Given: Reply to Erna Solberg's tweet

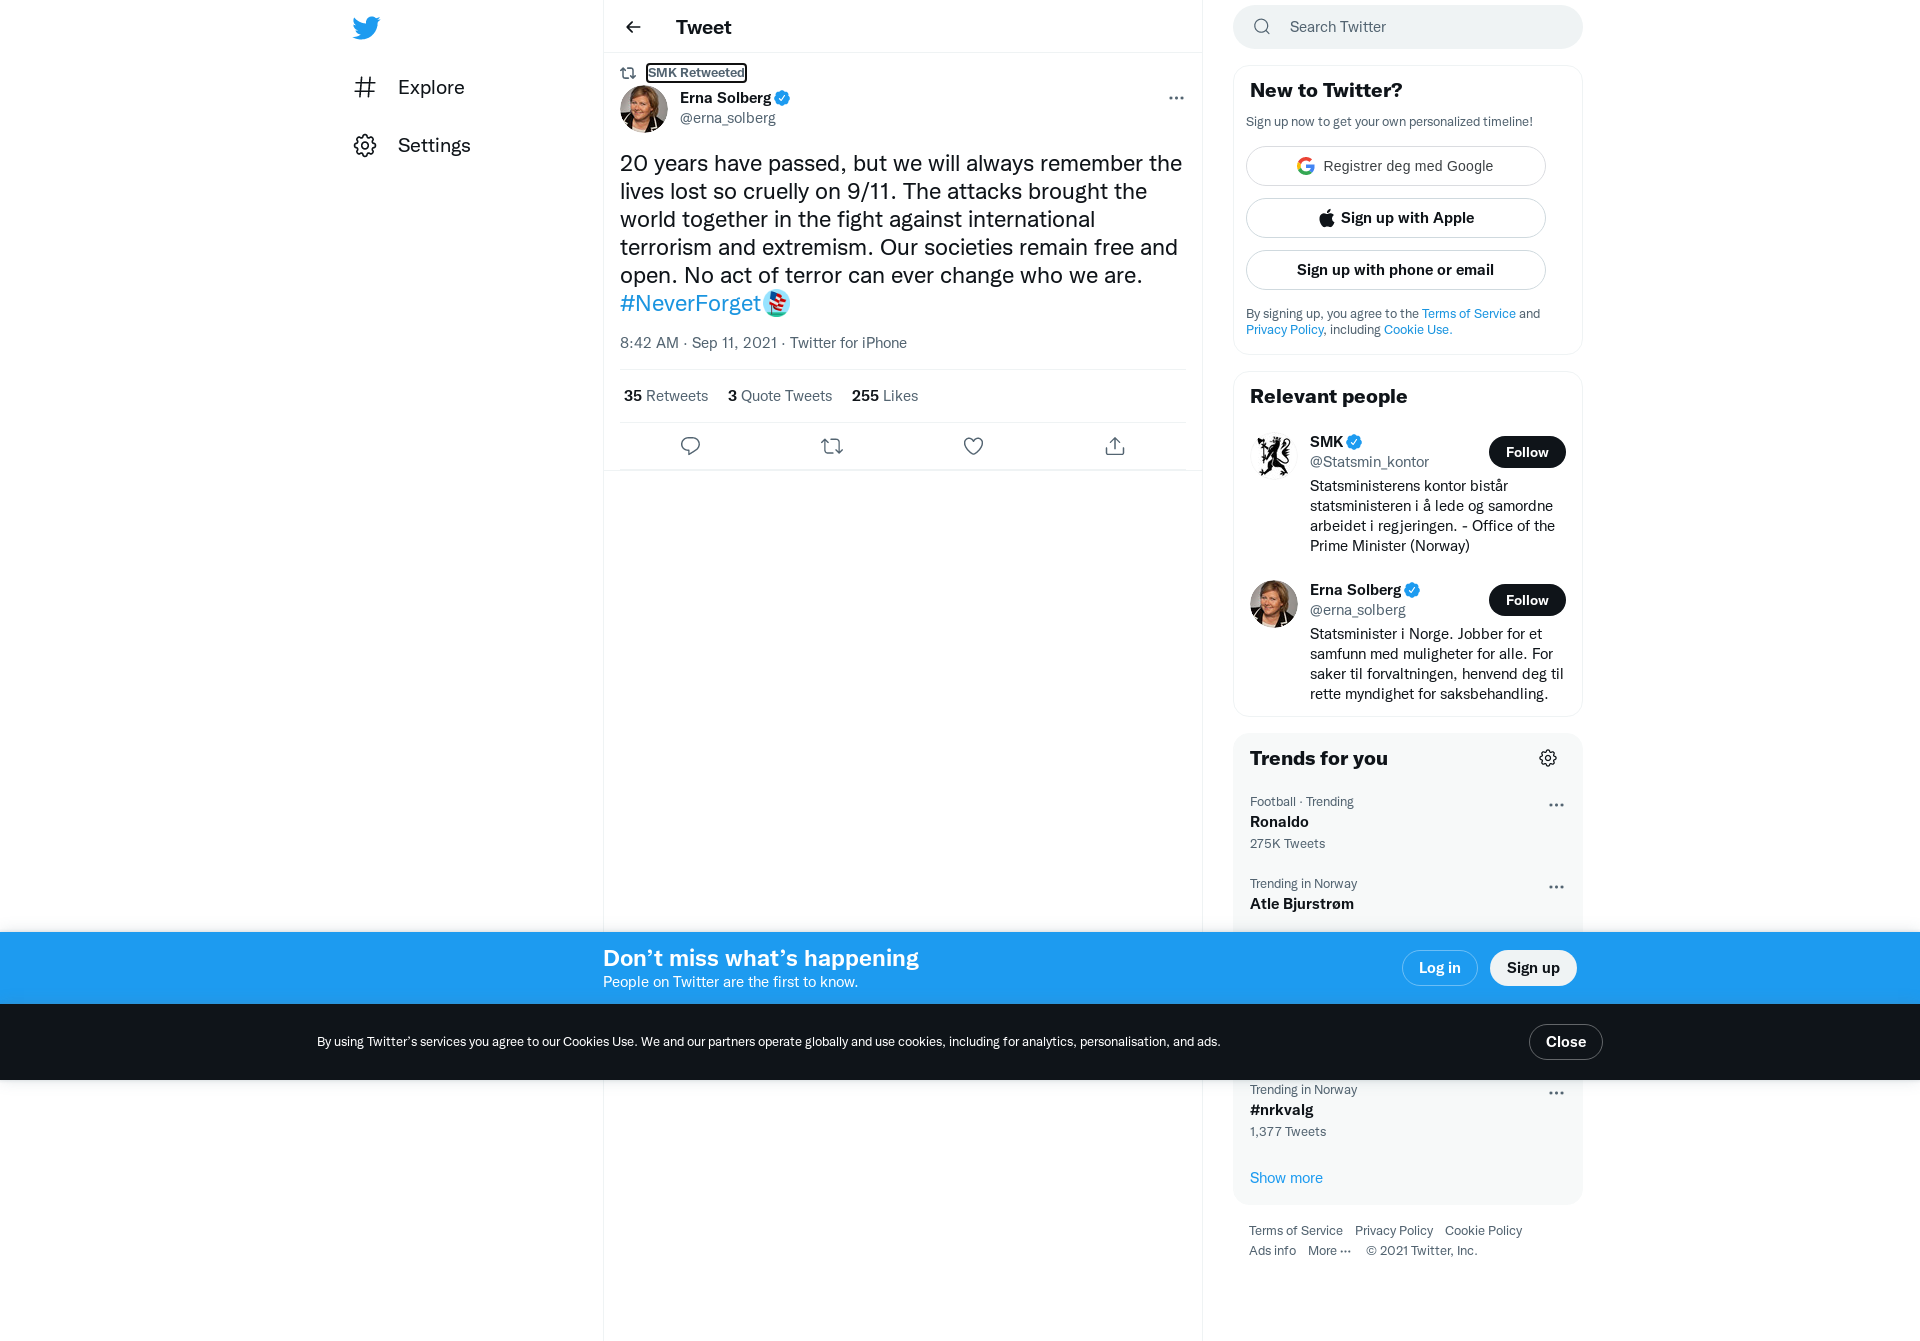Looking at the screenshot, I should [690, 446].
